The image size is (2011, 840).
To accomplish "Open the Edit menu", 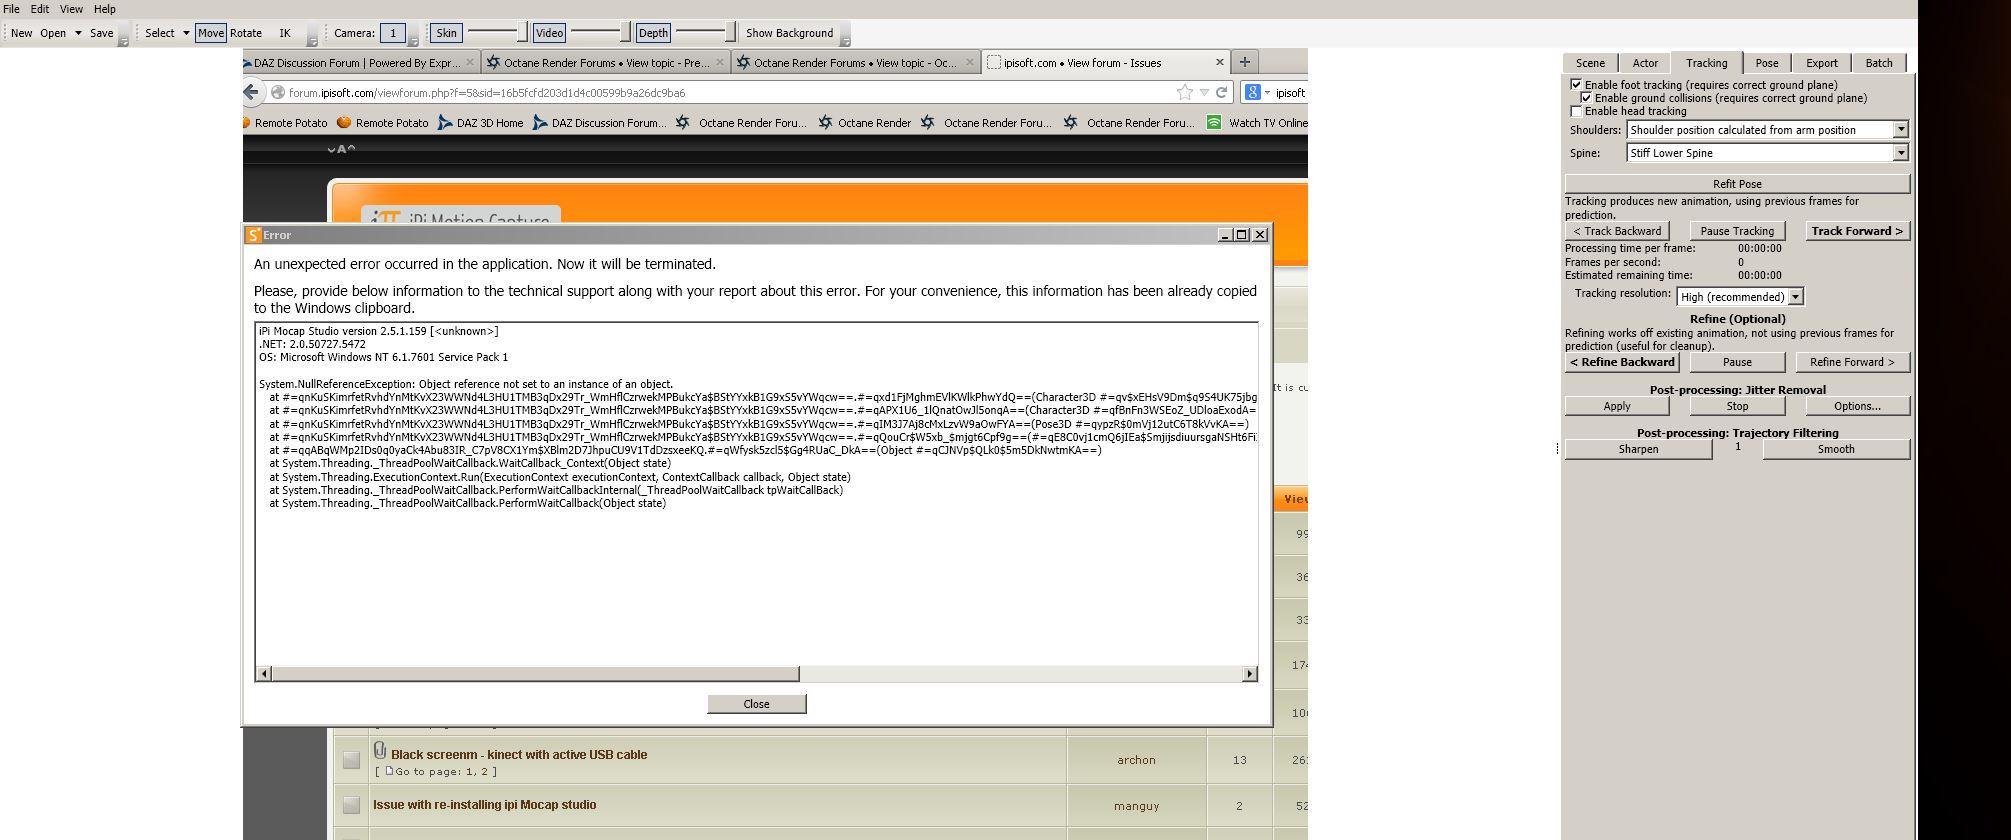I will pyautogui.click(x=40, y=9).
